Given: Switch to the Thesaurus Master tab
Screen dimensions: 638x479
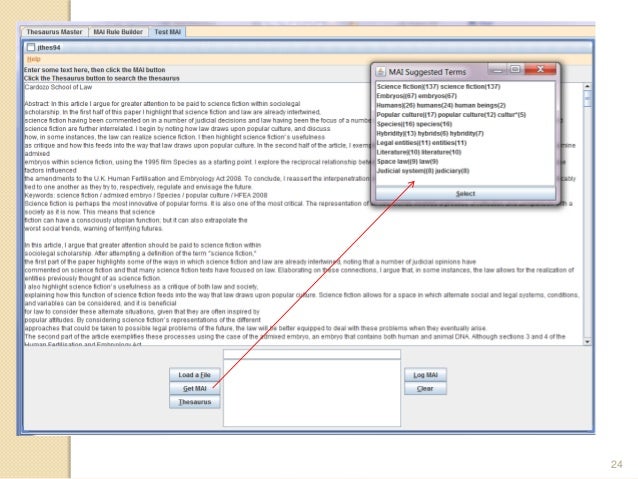Looking at the screenshot, I should coord(55,32).
